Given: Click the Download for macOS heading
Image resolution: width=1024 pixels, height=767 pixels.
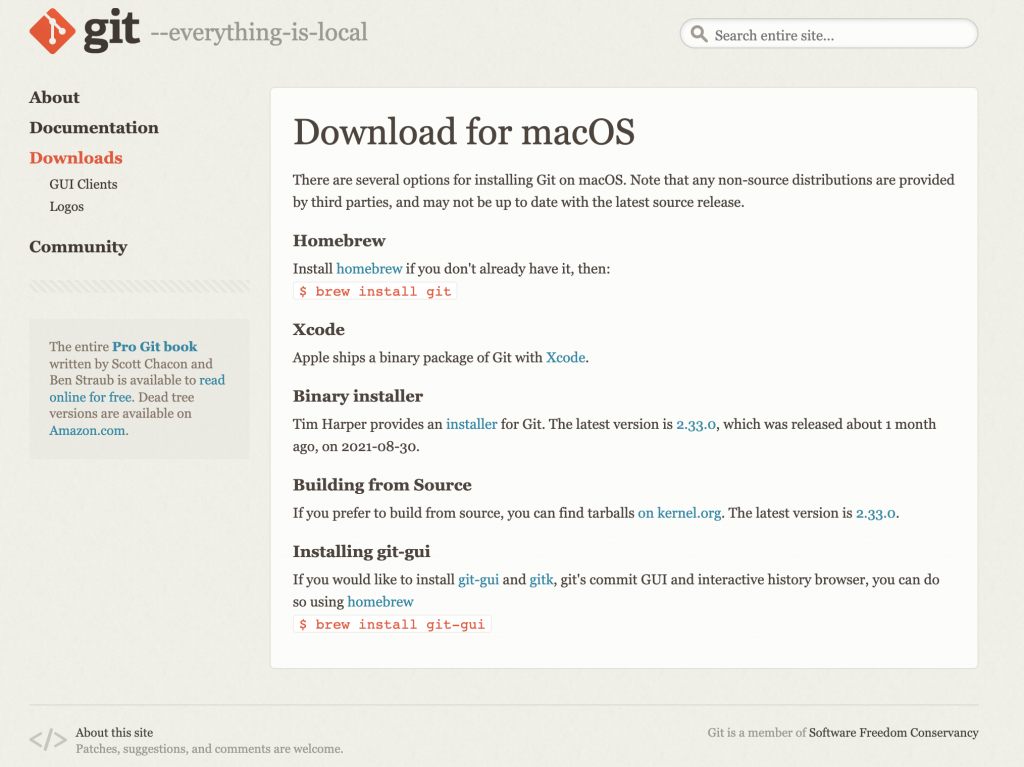Looking at the screenshot, I should [464, 132].
